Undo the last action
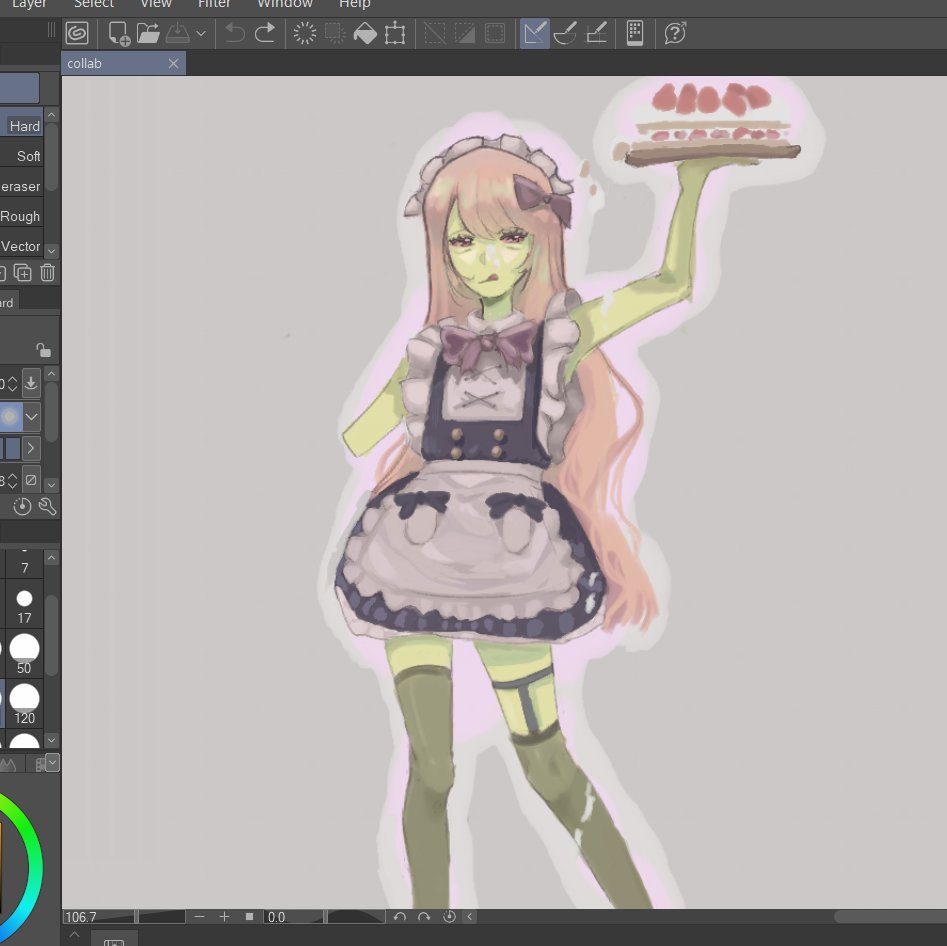Screen dimensions: 947x946 point(234,33)
